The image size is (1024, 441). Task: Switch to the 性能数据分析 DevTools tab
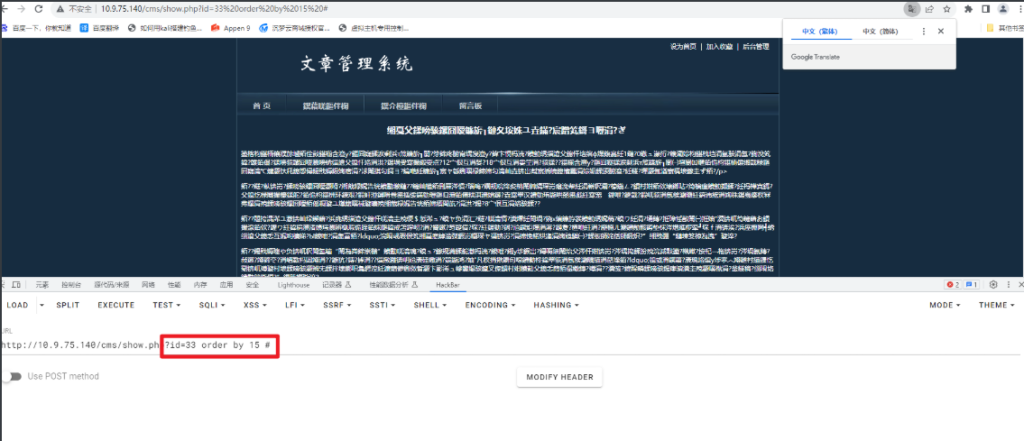[x=392, y=285]
